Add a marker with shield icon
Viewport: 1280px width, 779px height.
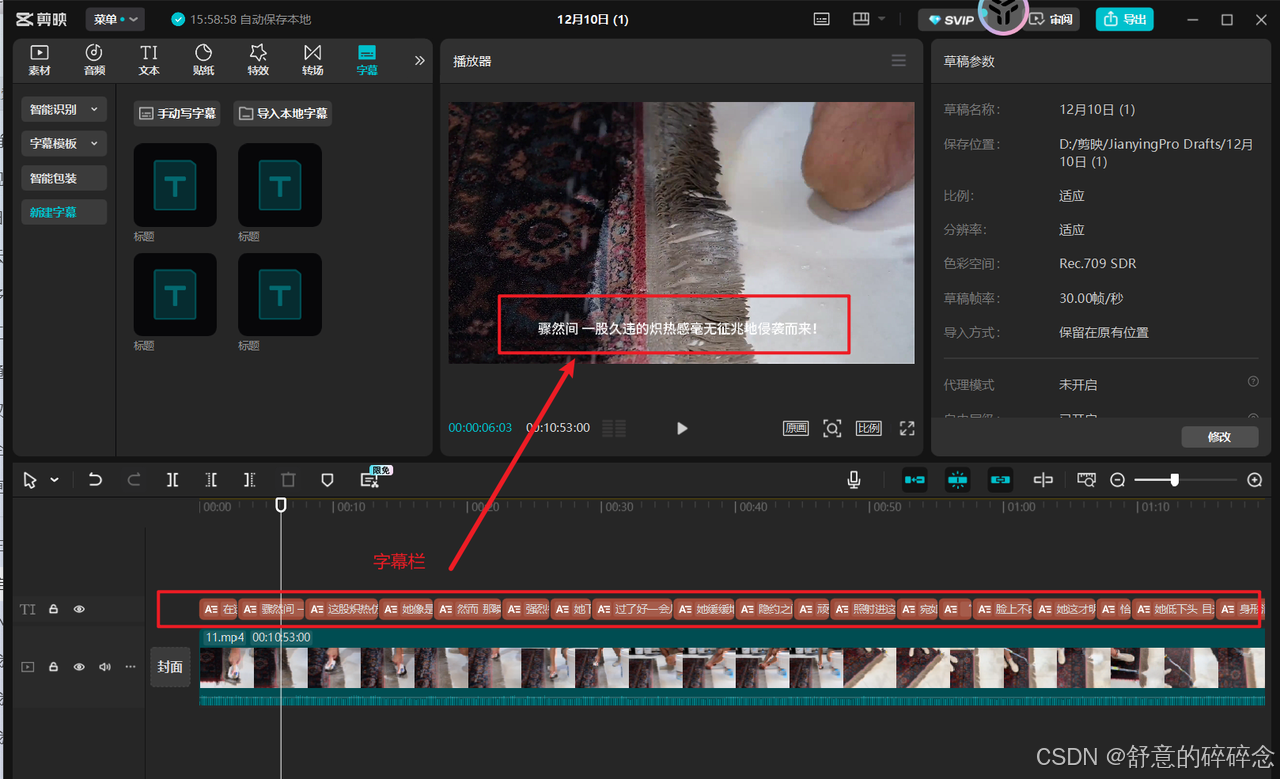coord(327,480)
